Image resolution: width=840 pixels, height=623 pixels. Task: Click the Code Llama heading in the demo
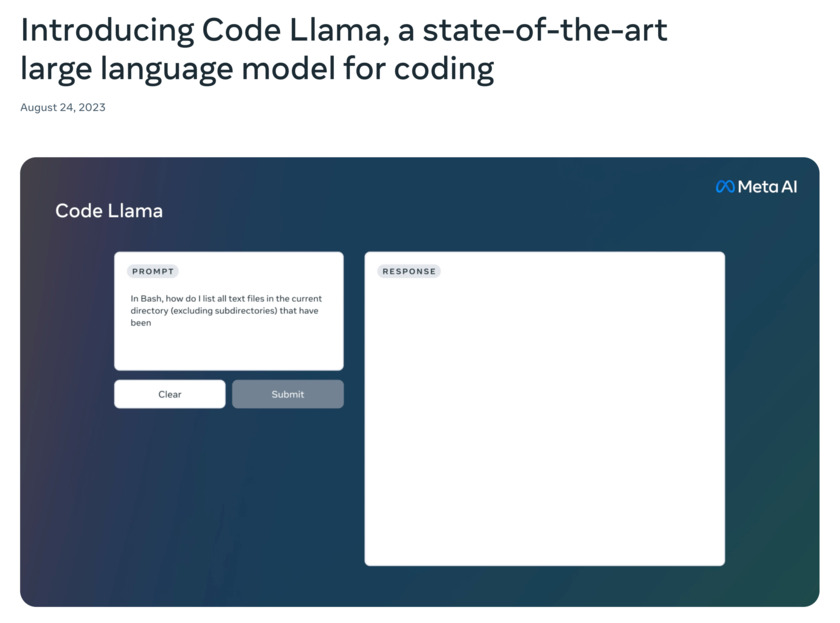109,211
